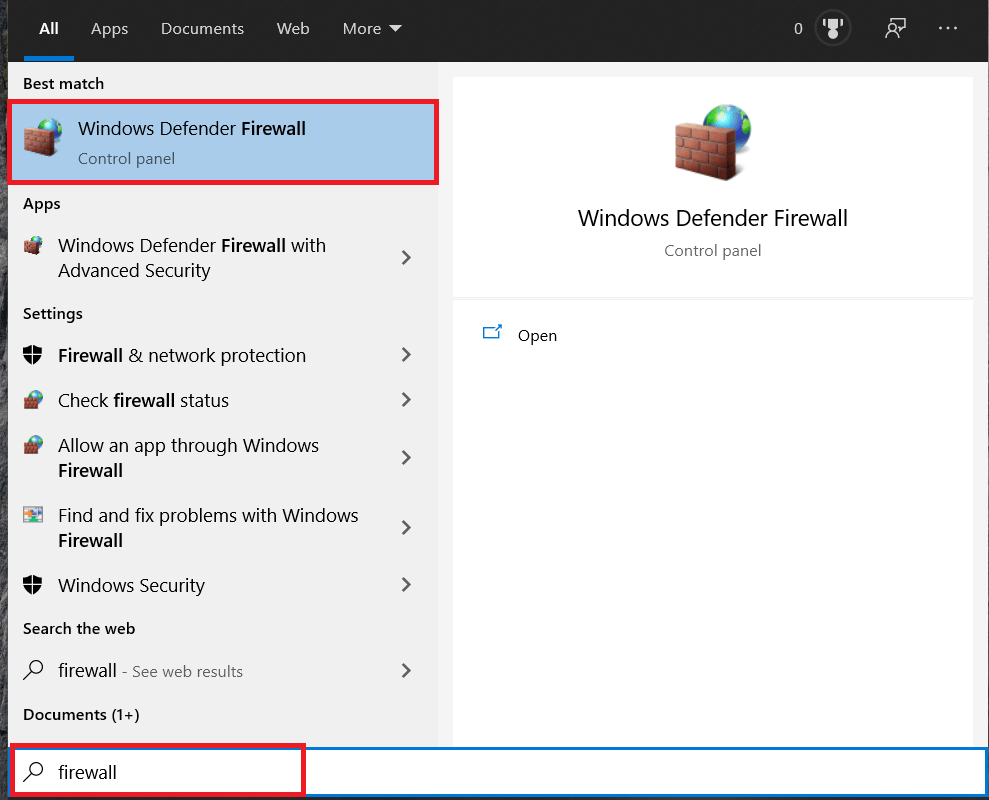Switch to the Apps tab
Screen dimensions: 989x800
click(x=109, y=29)
